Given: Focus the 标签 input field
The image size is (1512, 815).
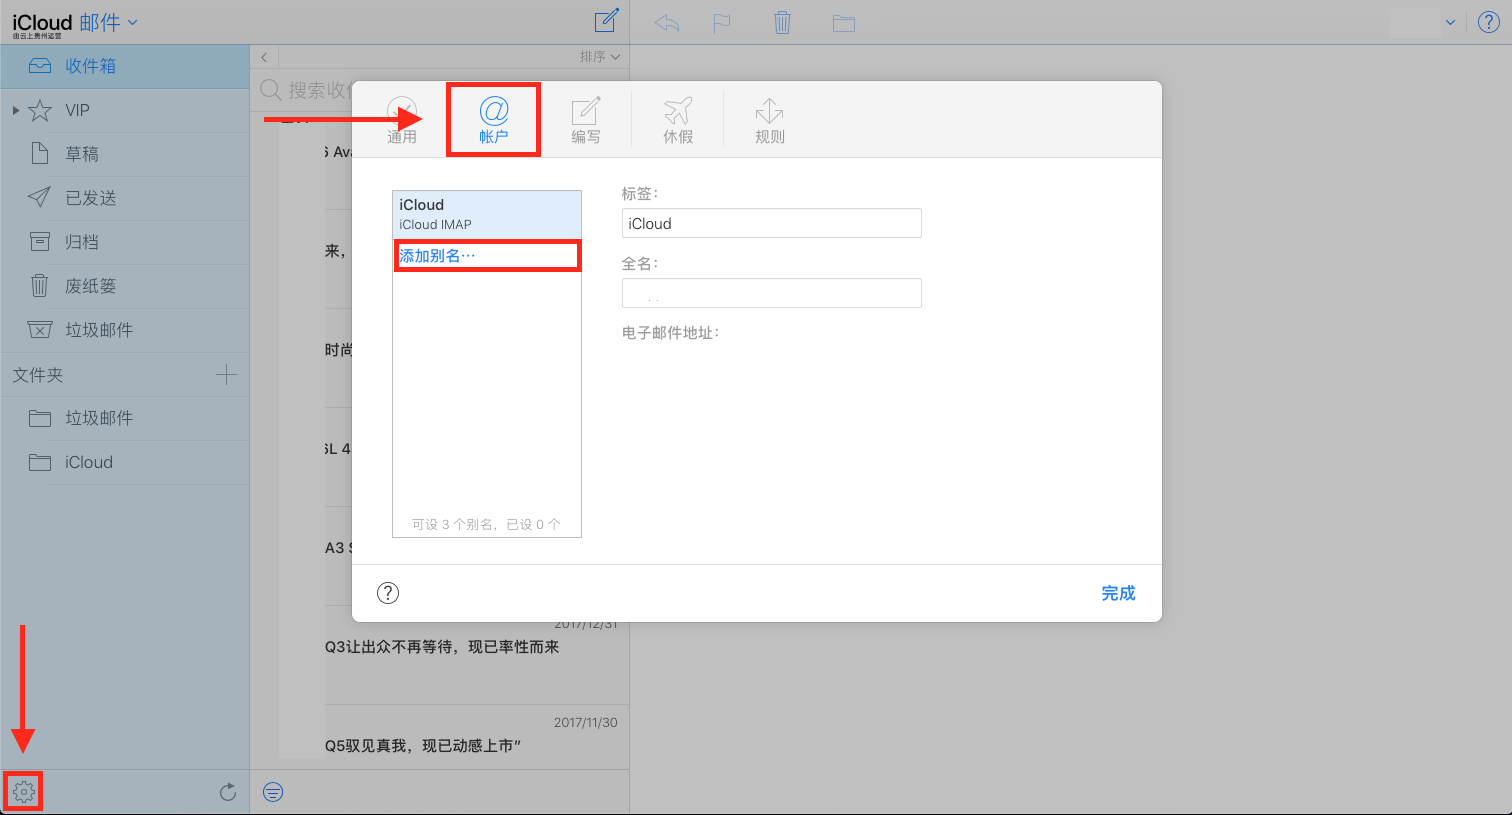Looking at the screenshot, I should click(x=771, y=223).
